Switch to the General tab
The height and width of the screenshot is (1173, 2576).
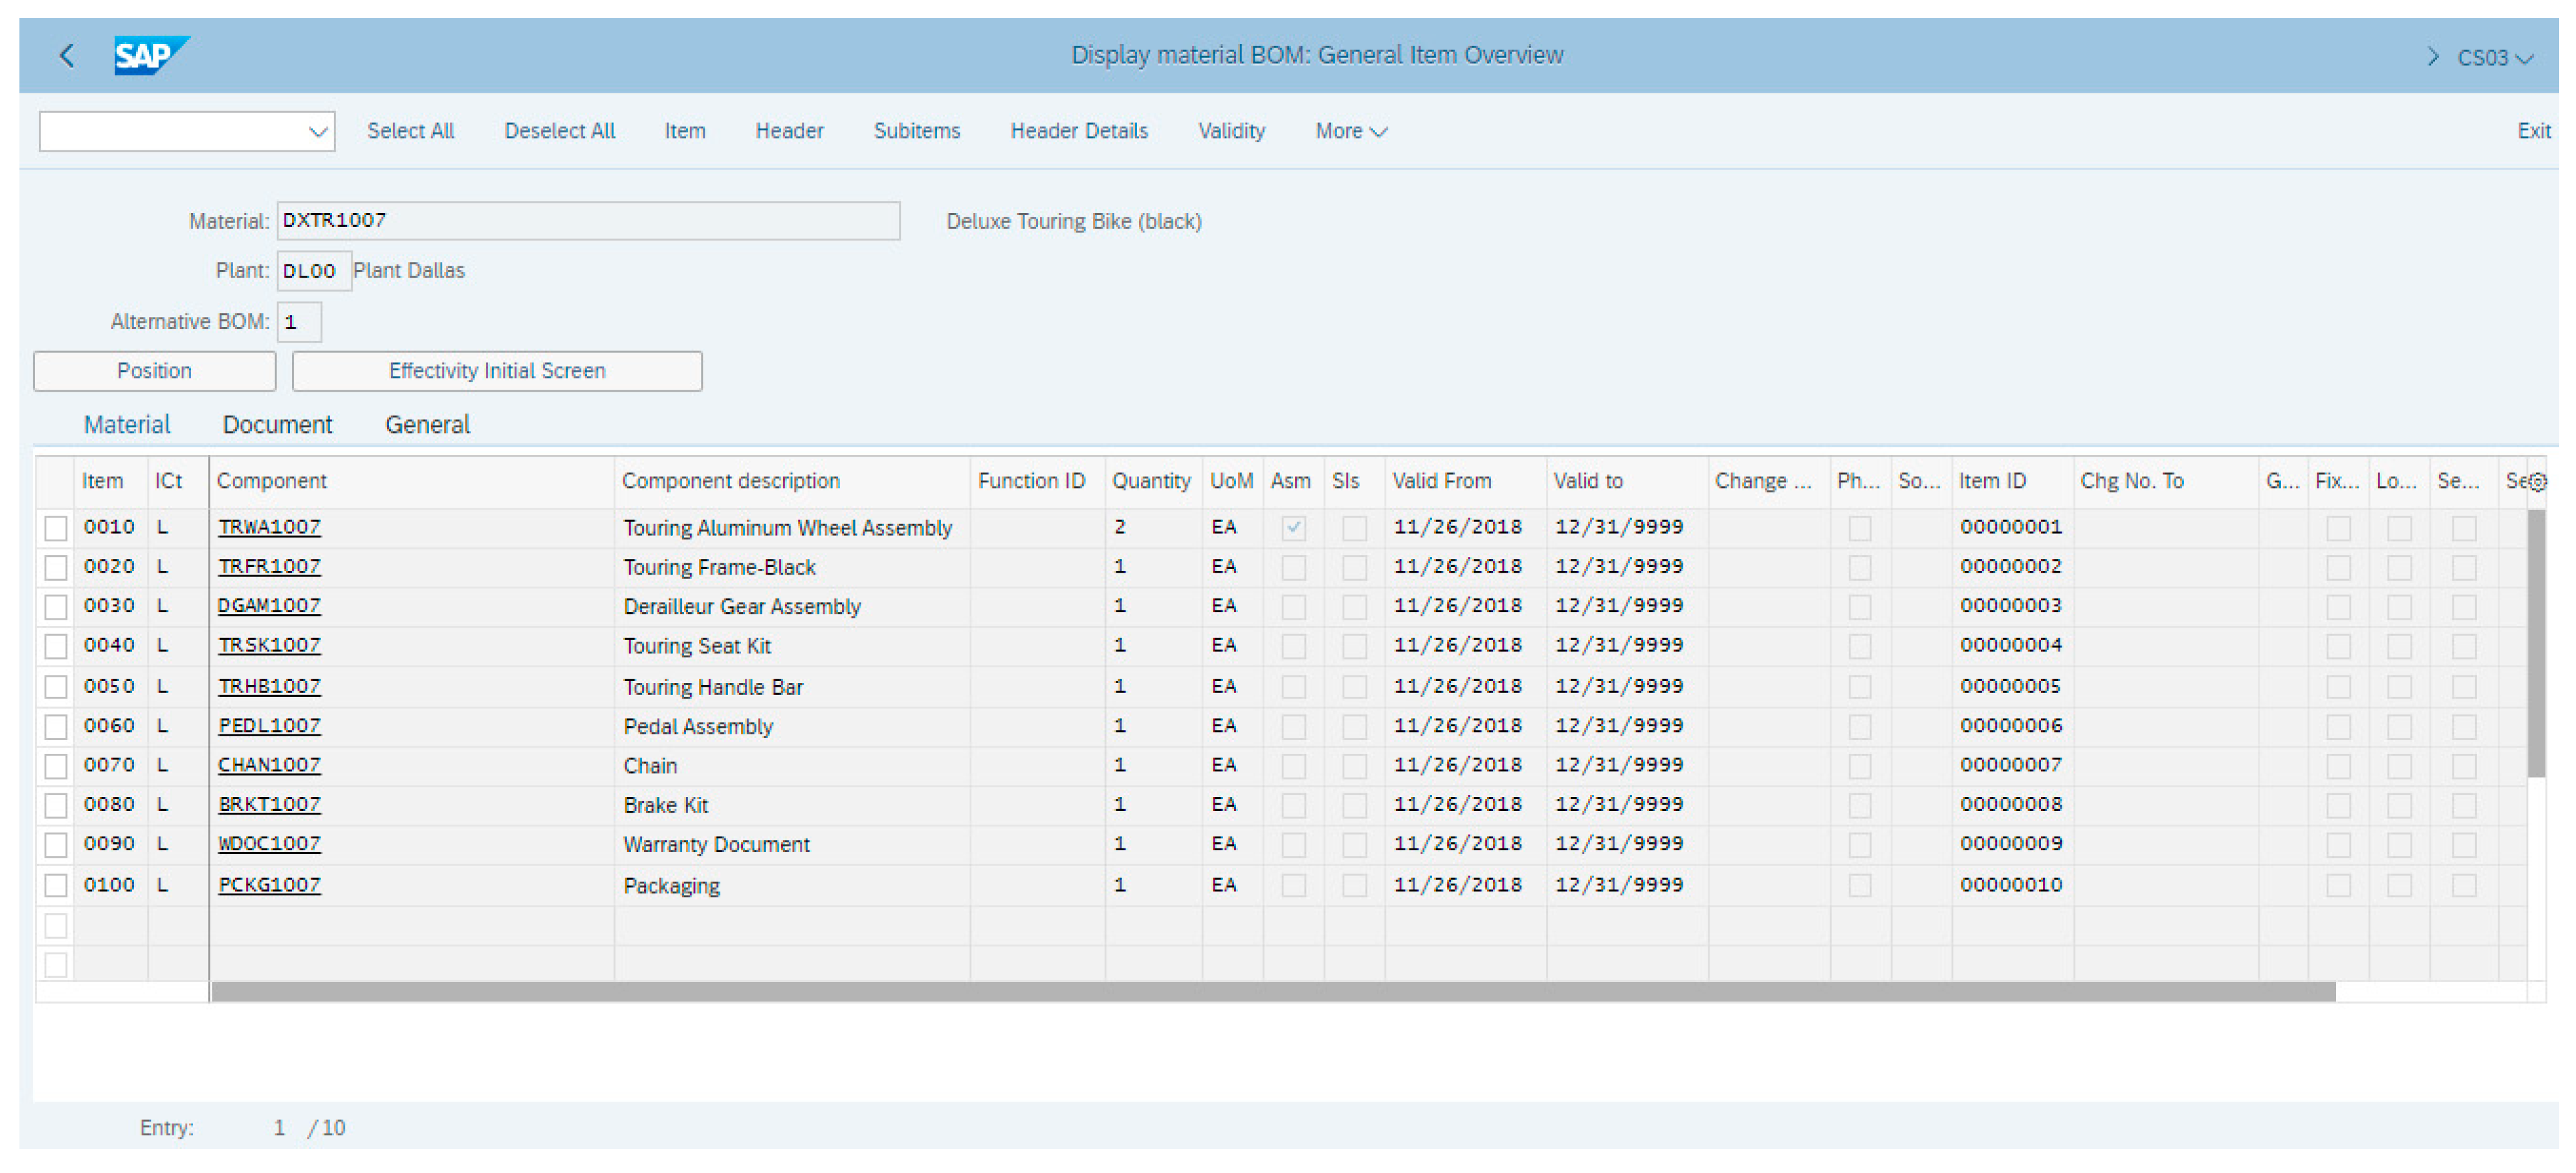point(427,425)
